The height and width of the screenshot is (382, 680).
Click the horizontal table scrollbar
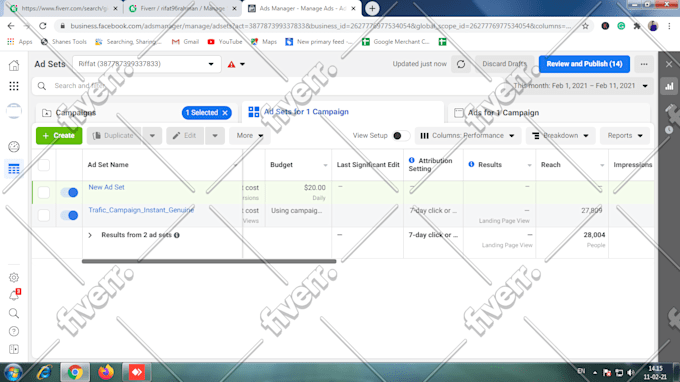pyautogui.click(x=209, y=261)
